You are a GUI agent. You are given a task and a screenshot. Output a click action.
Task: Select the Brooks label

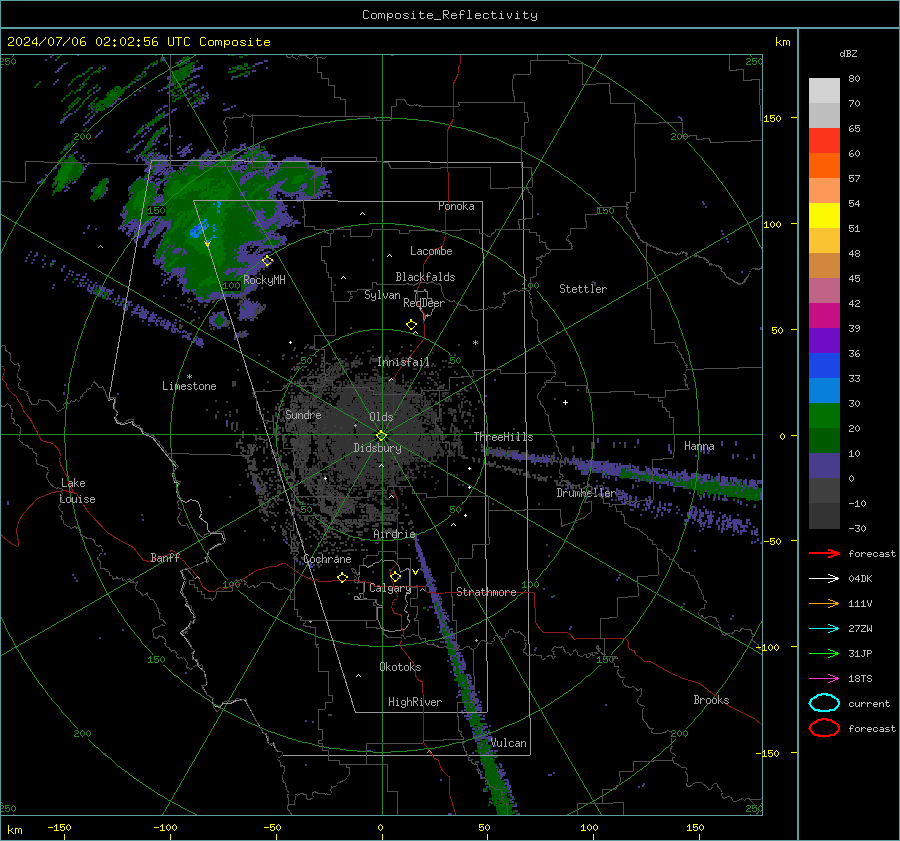click(711, 700)
